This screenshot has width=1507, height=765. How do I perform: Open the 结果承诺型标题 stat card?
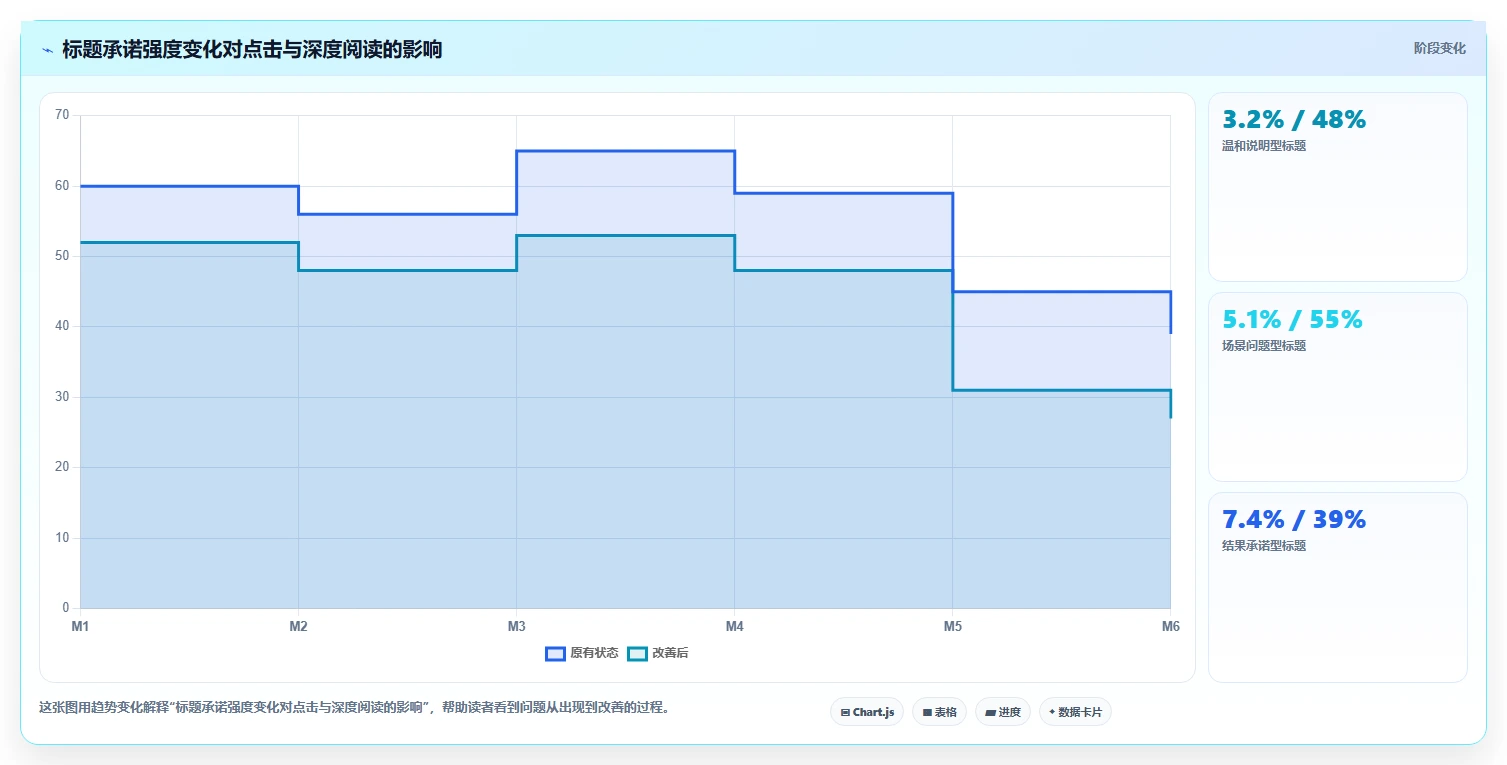[x=1338, y=587]
